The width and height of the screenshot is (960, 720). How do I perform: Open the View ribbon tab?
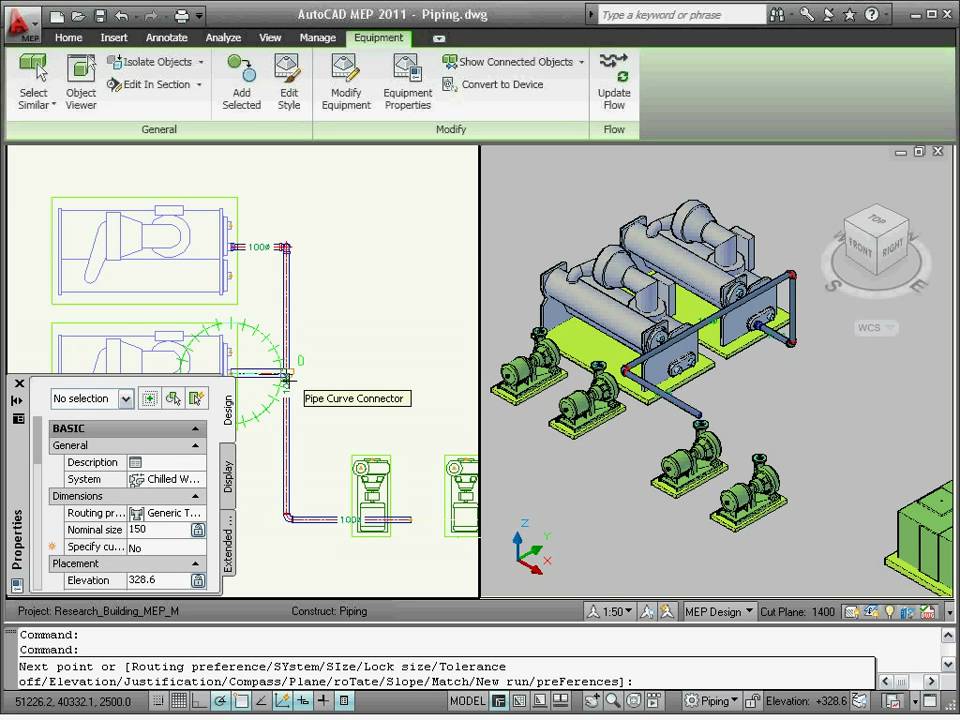point(270,38)
